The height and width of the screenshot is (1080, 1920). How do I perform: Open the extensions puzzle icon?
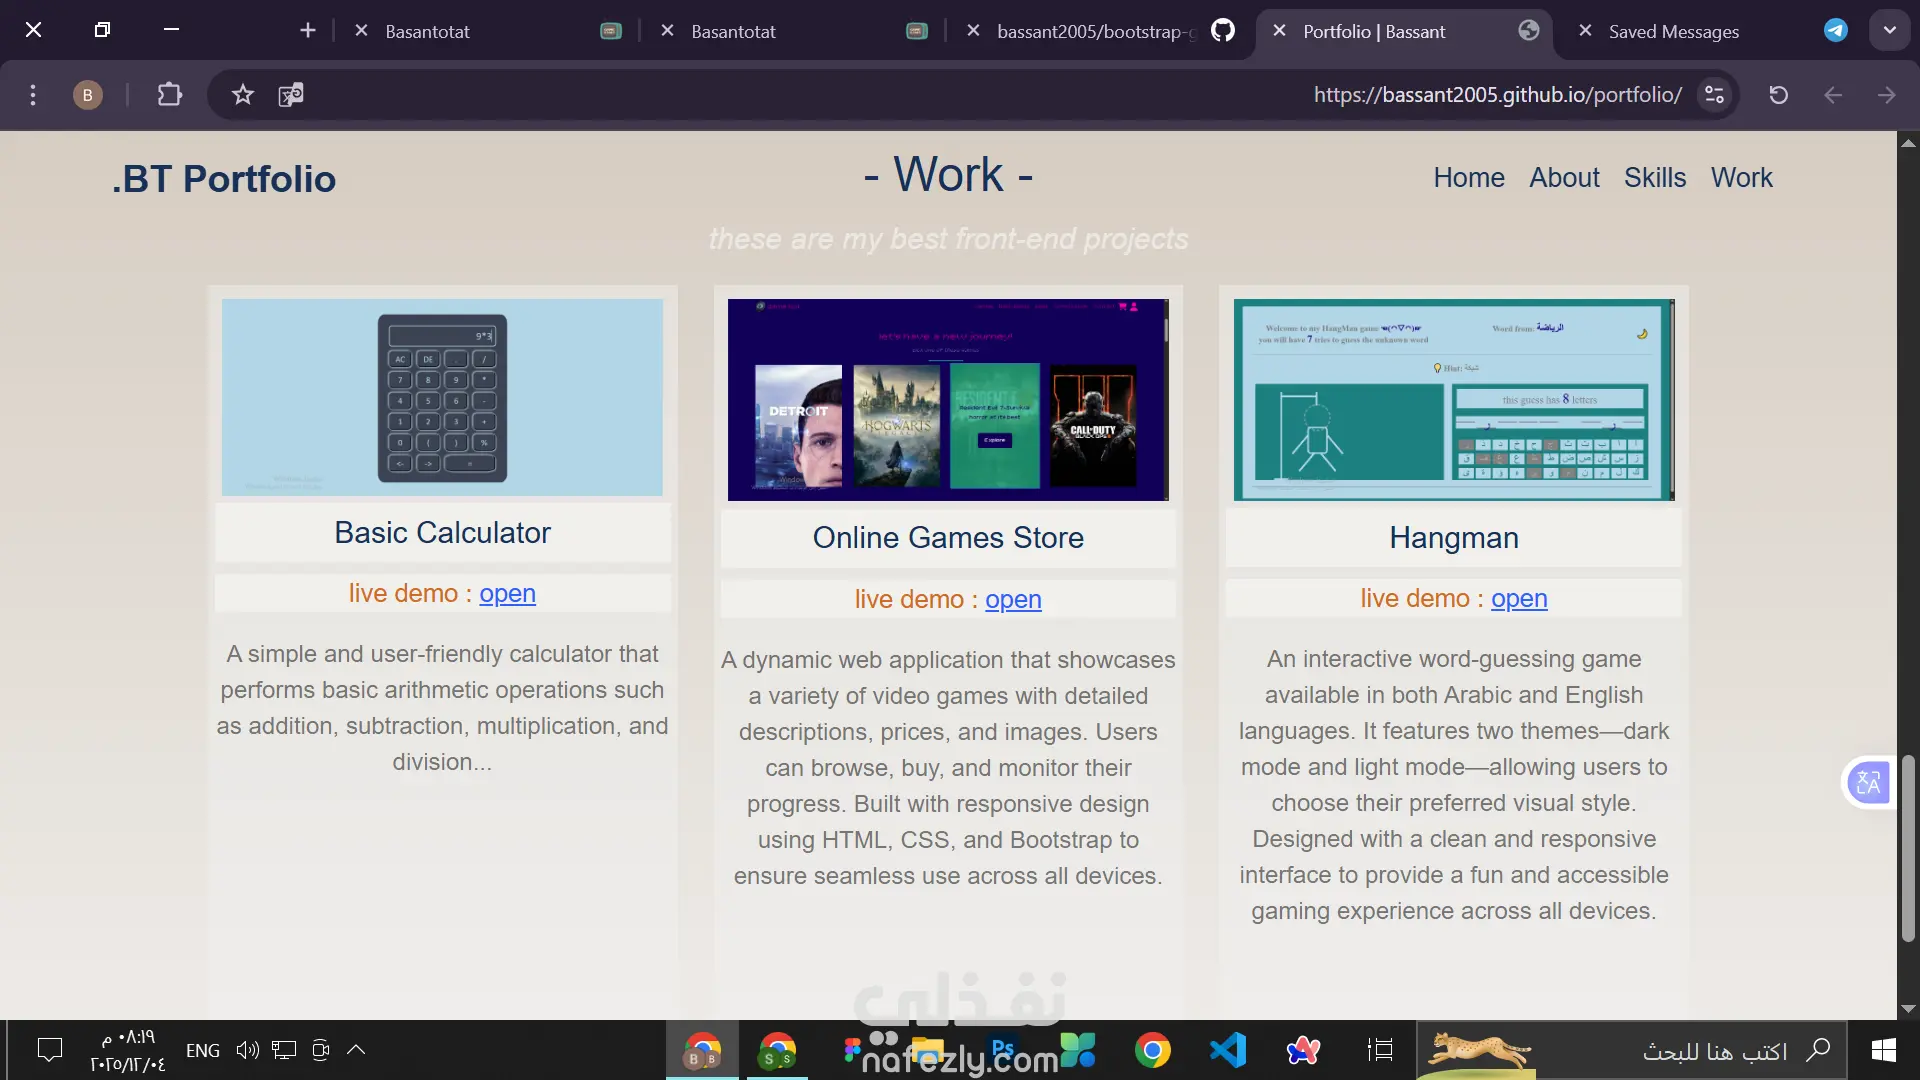click(x=170, y=95)
